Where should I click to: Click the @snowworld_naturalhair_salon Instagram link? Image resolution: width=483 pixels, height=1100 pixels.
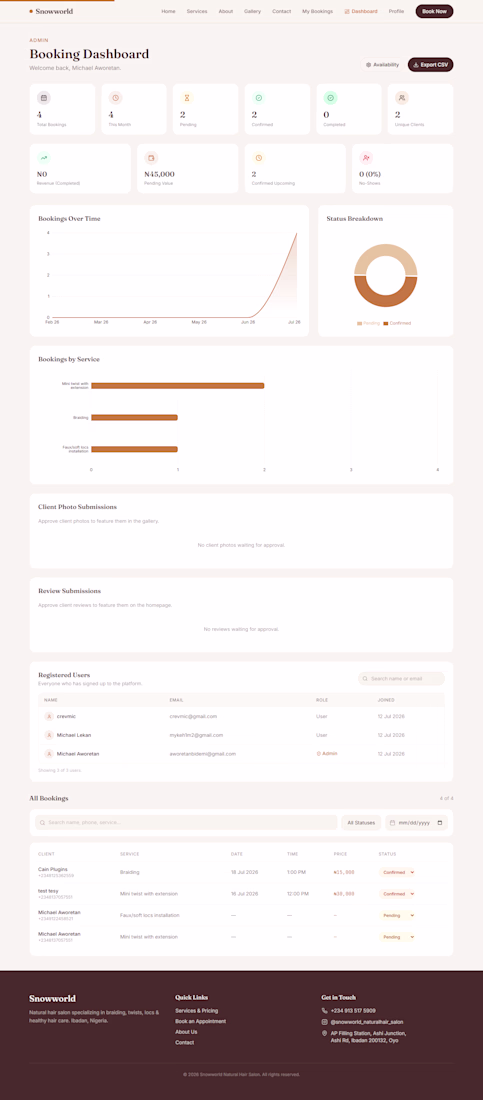tap(367, 1022)
